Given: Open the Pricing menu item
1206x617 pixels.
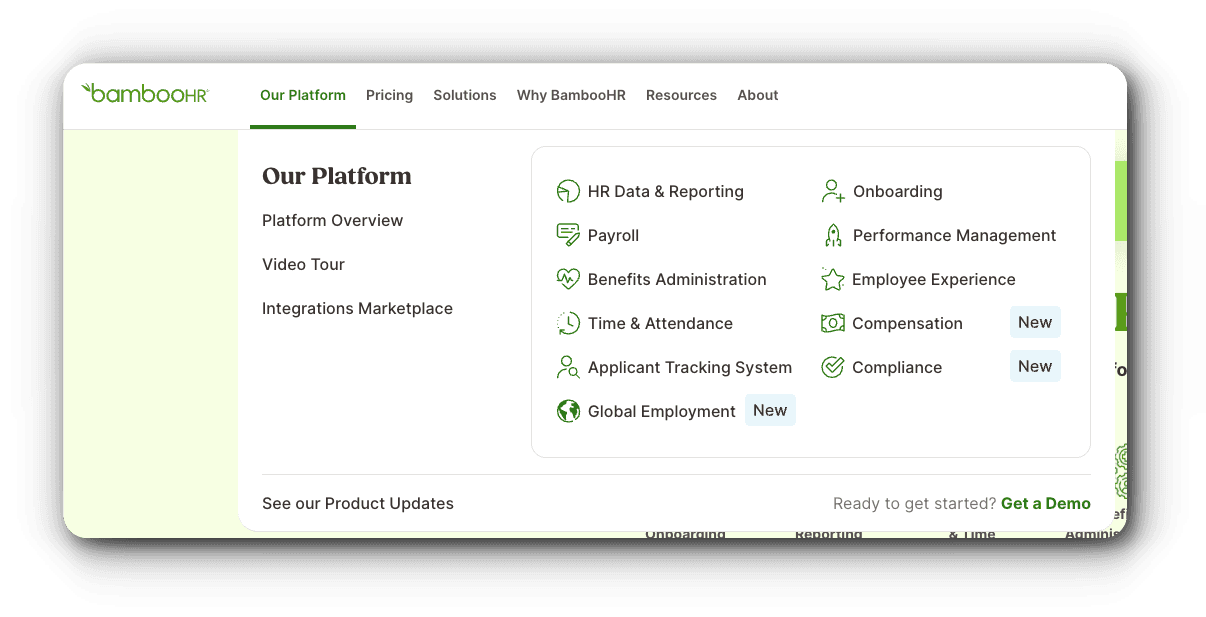Looking at the screenshot, I should [x=389, y=95].
